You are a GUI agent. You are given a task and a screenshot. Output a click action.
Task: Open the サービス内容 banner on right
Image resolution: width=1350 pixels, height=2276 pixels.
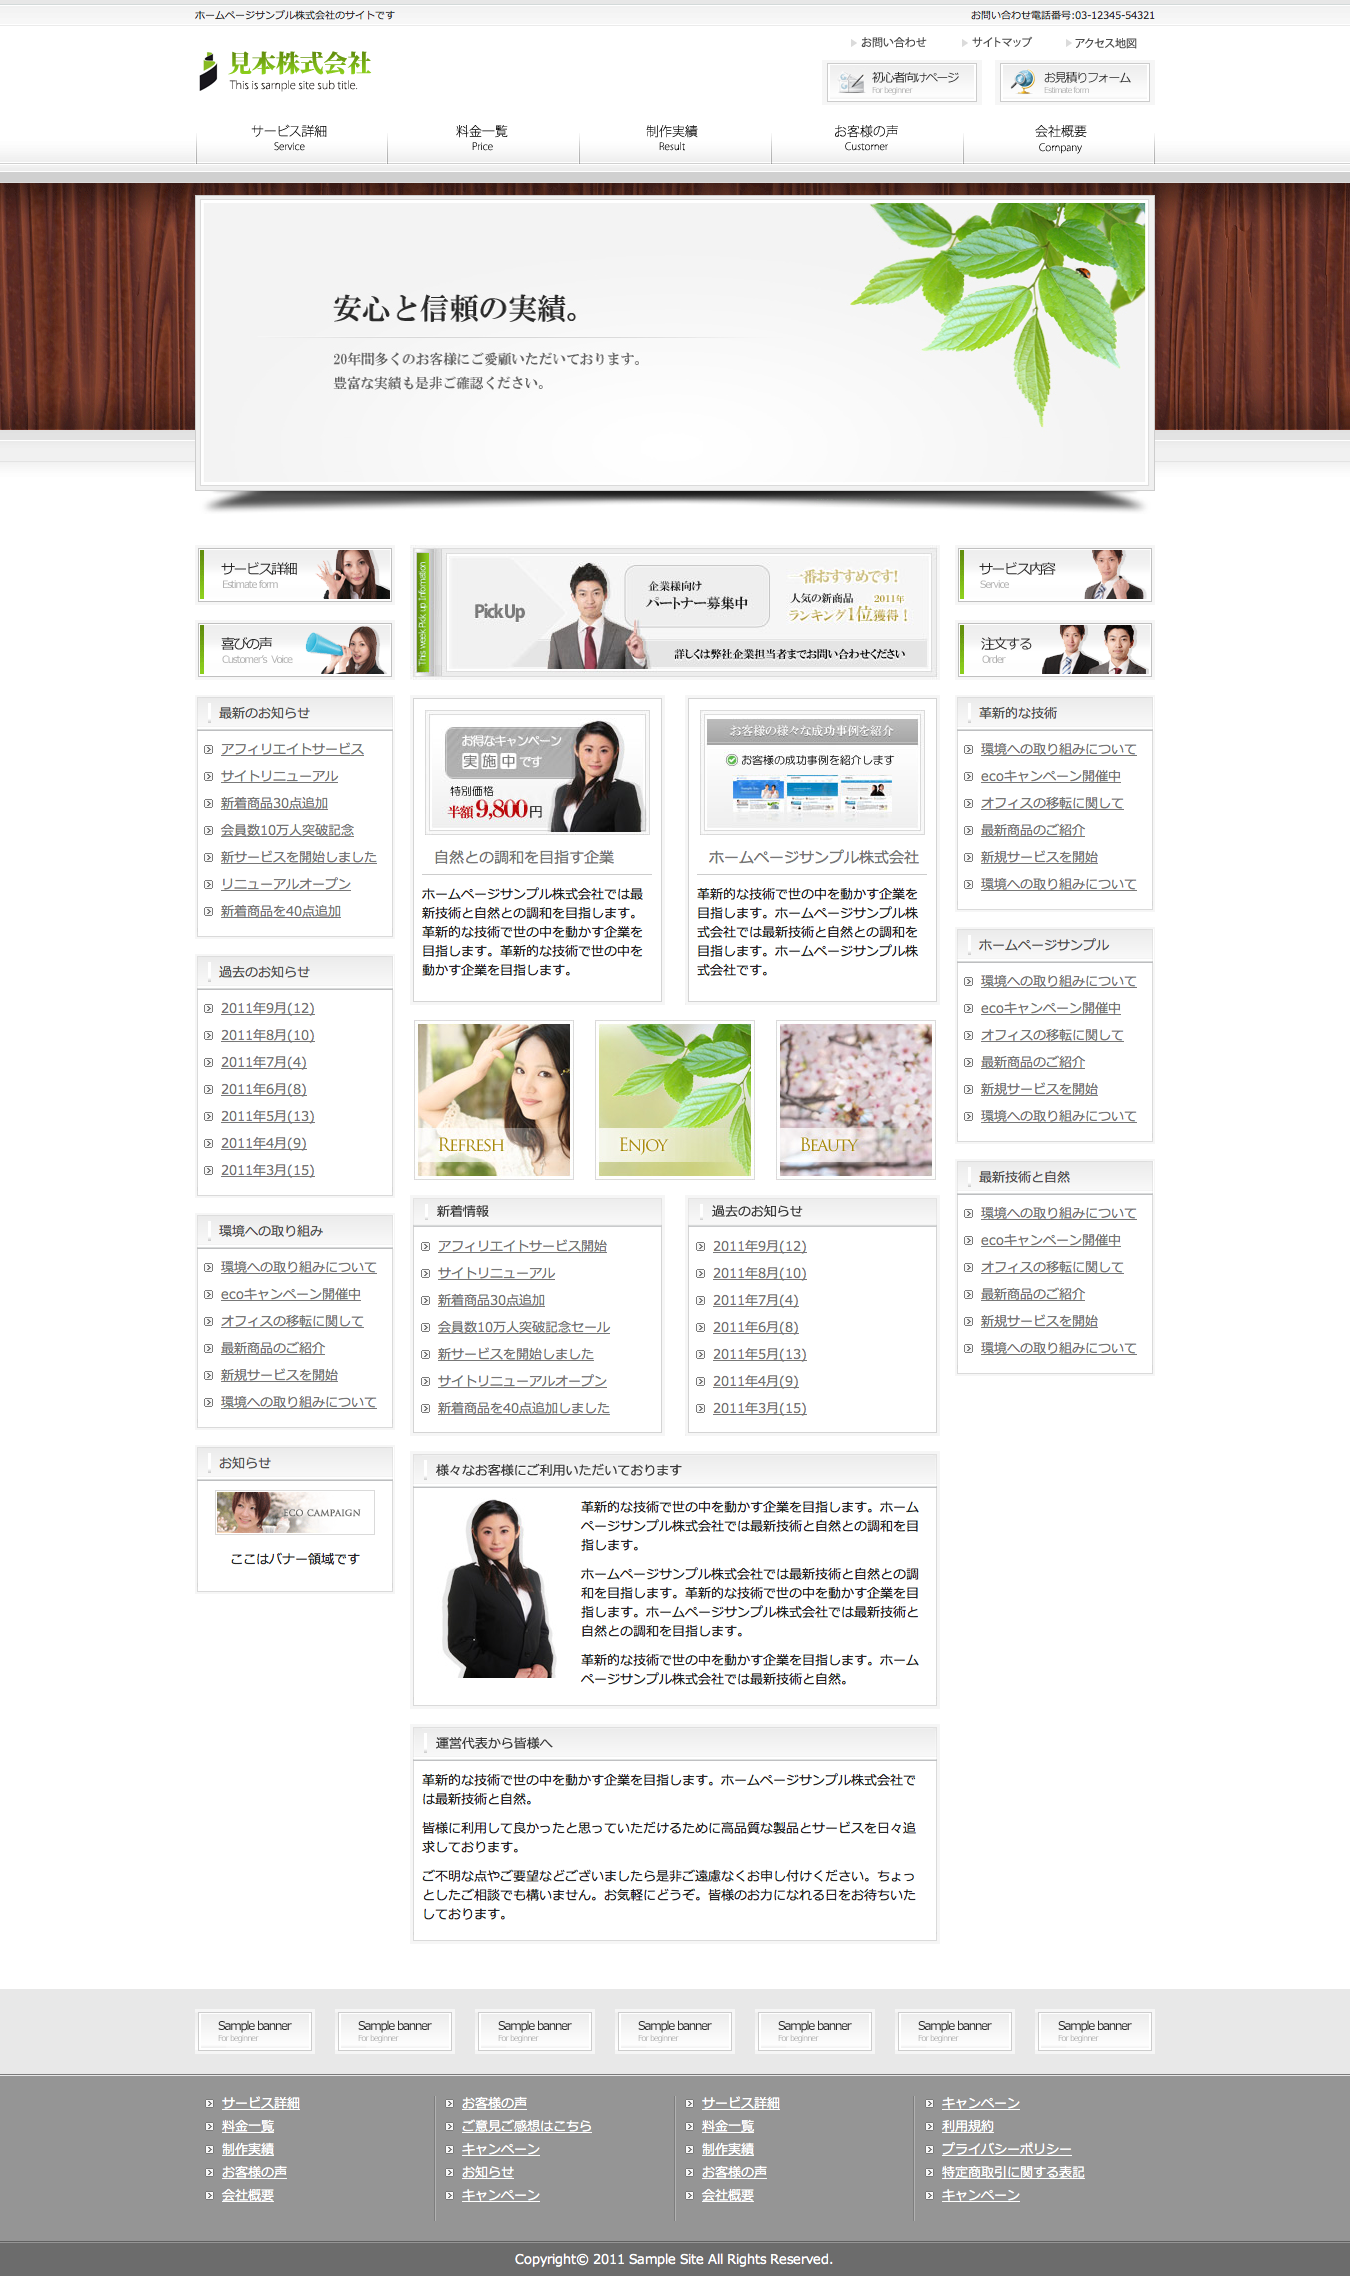click(x=1054, y=575)
